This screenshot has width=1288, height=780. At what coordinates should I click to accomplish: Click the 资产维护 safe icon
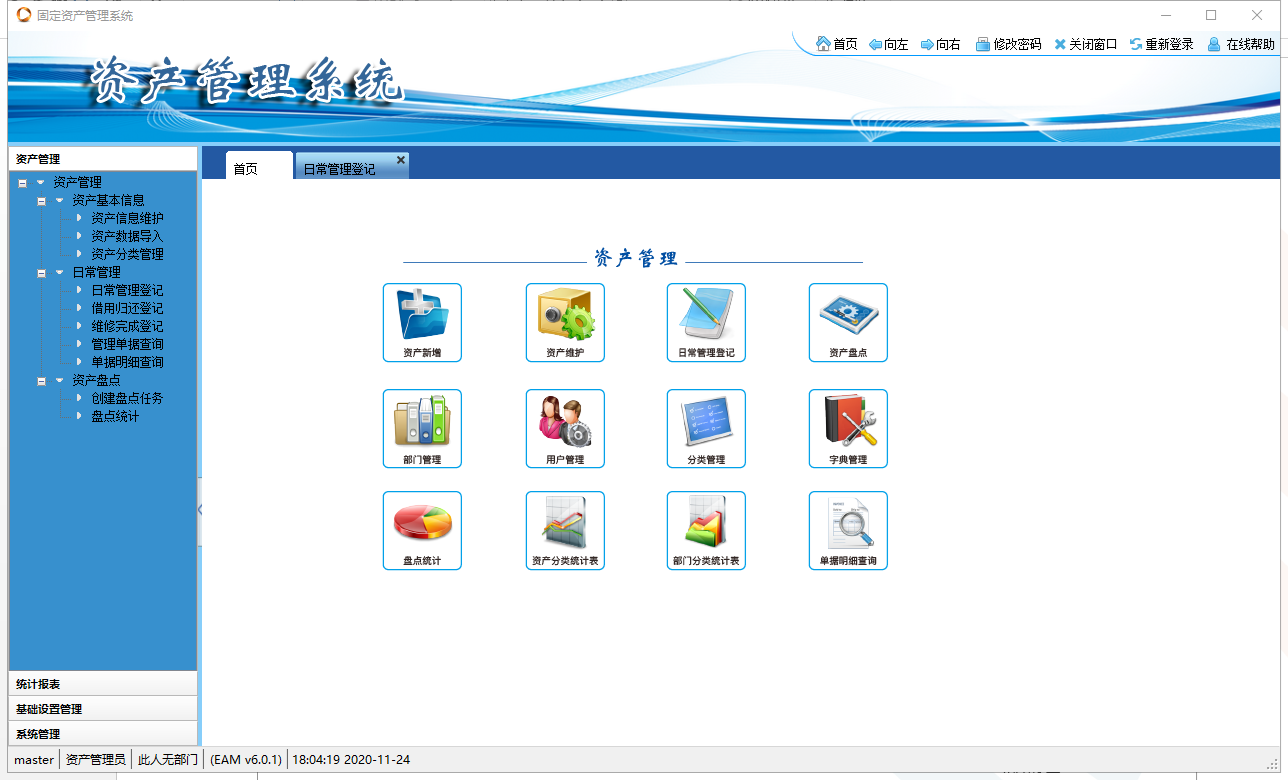565,316
